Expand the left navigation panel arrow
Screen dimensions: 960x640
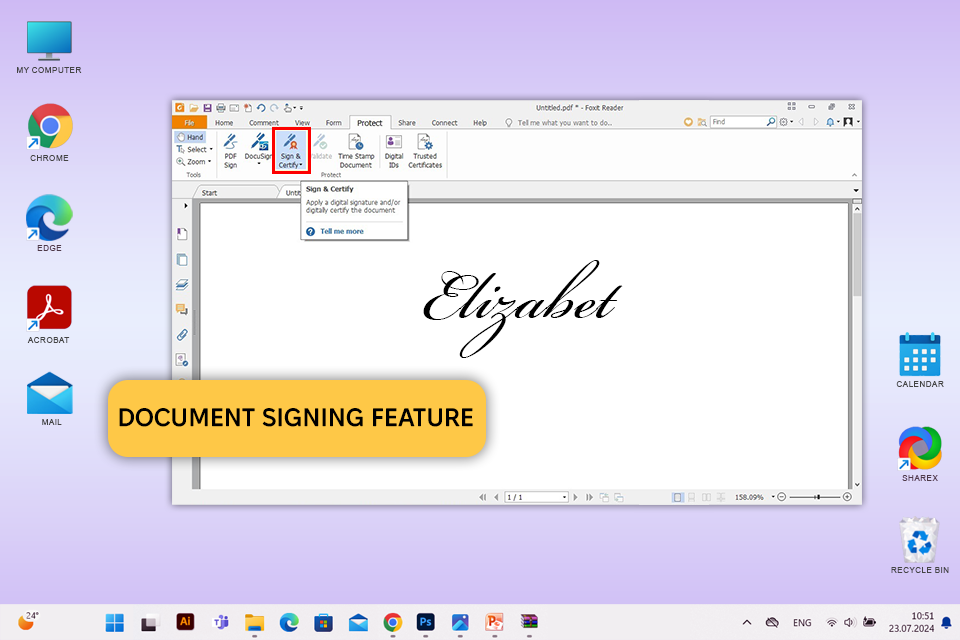186,206
